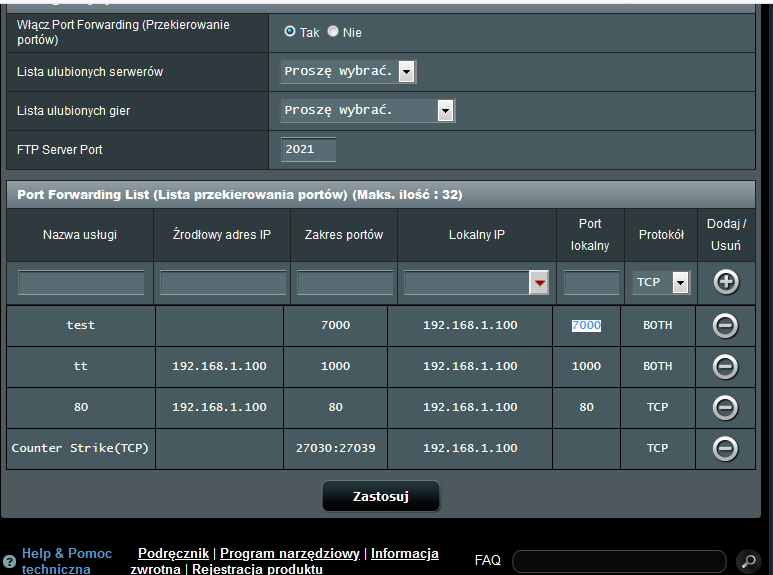Click the highlighted 7000 local port value

coord(586,325)
